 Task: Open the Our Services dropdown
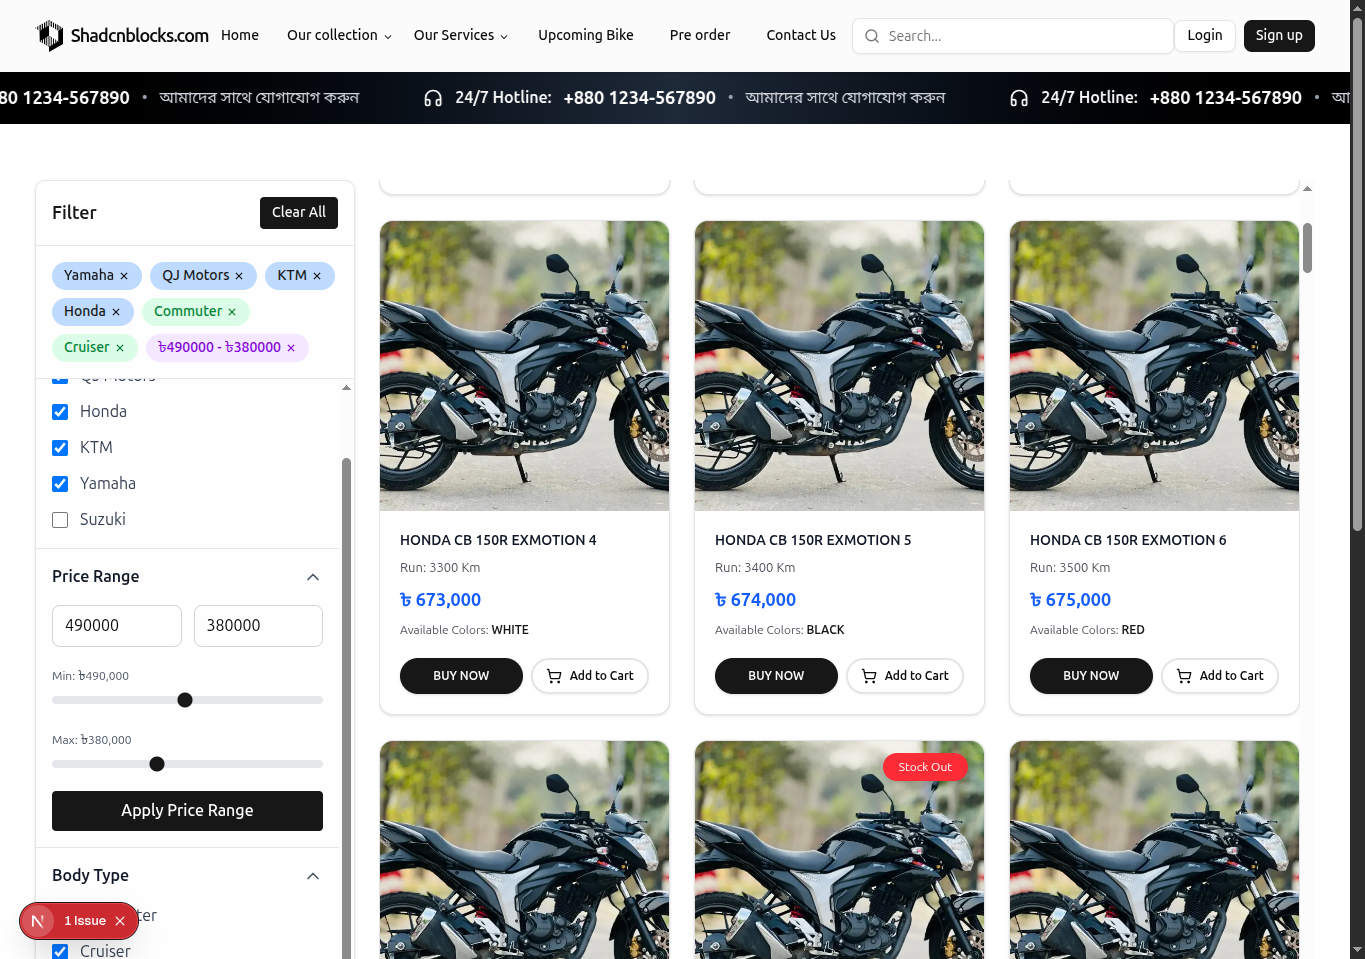[x=461, y=35]
